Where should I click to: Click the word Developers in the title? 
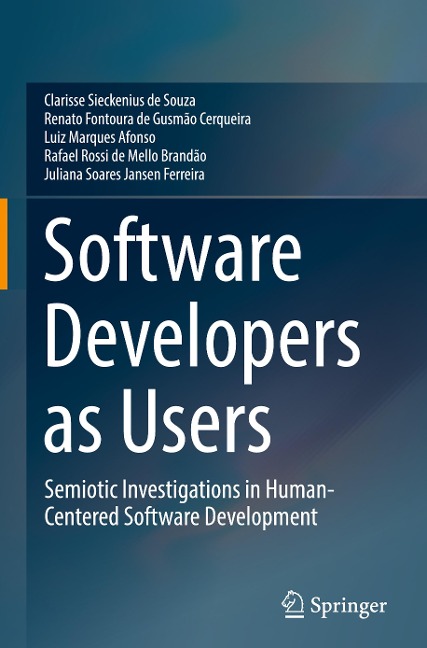pyautogui.click(x=202, y=343)
